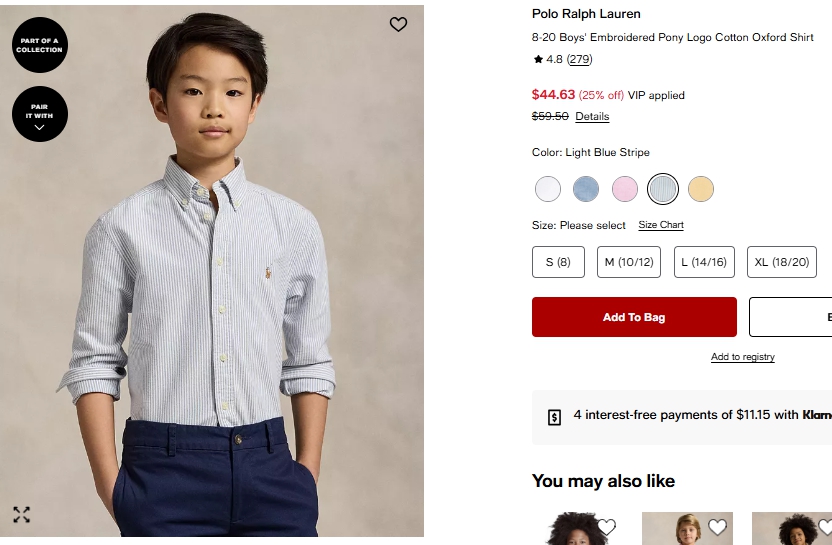Open the Size Chart link
This screenshot has width=832, height=545.
coord(661,225)
